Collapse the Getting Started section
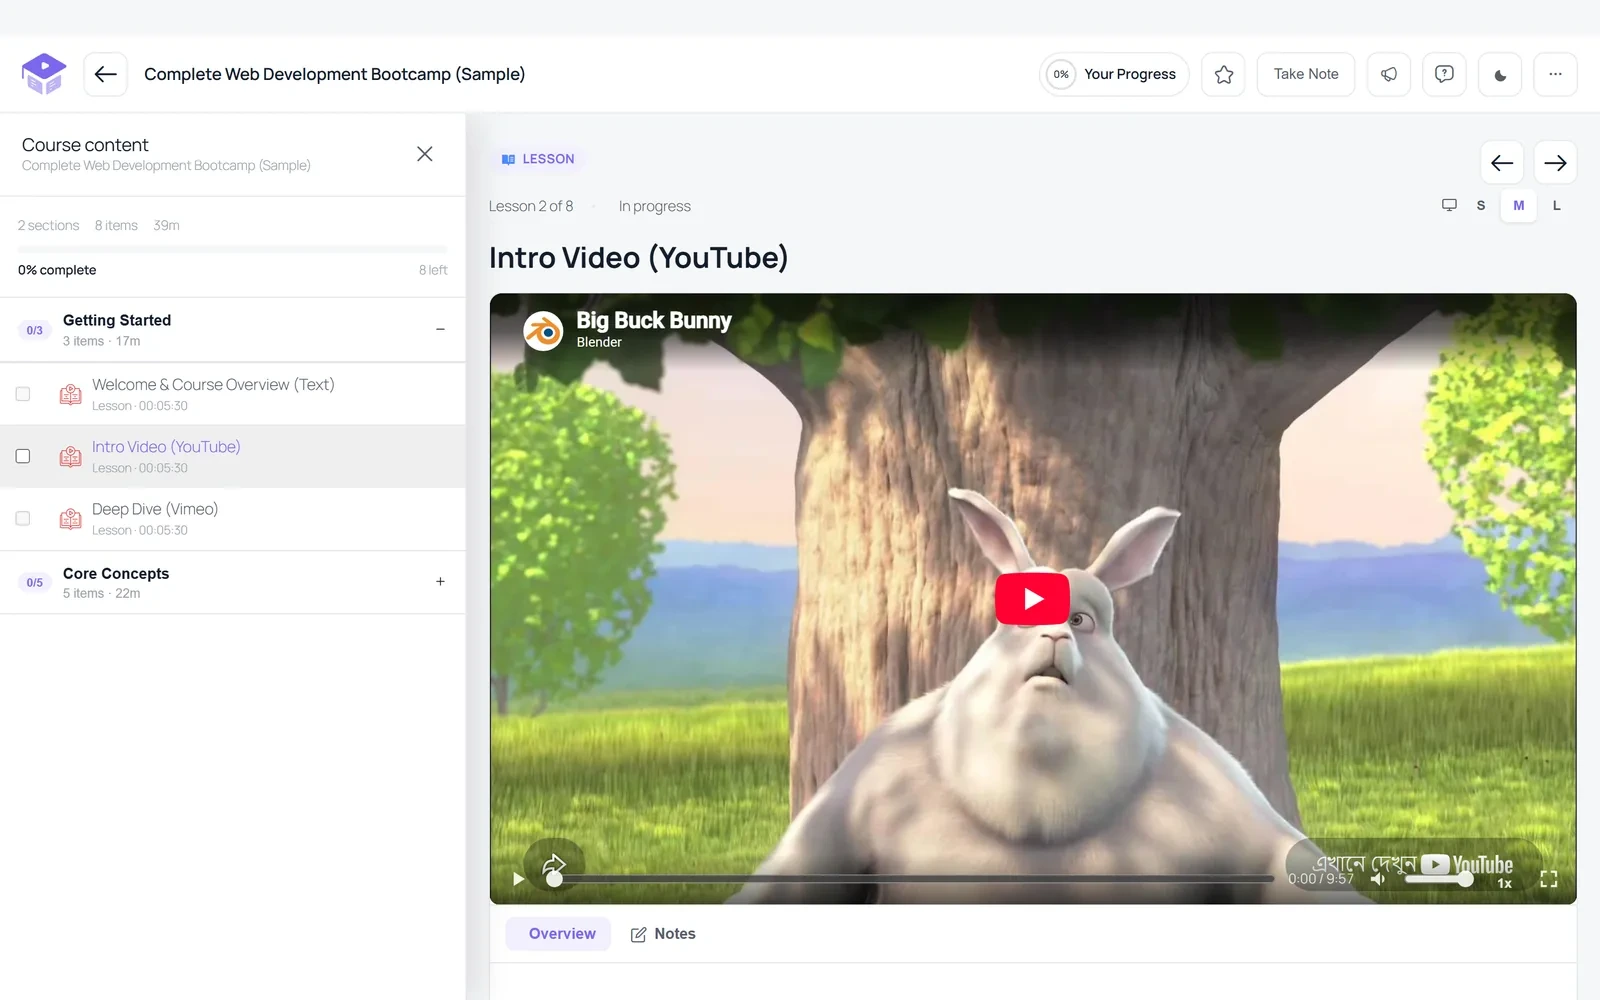Image resolution: width=1600 pixels, height=1000 pixels. (440, 329)
